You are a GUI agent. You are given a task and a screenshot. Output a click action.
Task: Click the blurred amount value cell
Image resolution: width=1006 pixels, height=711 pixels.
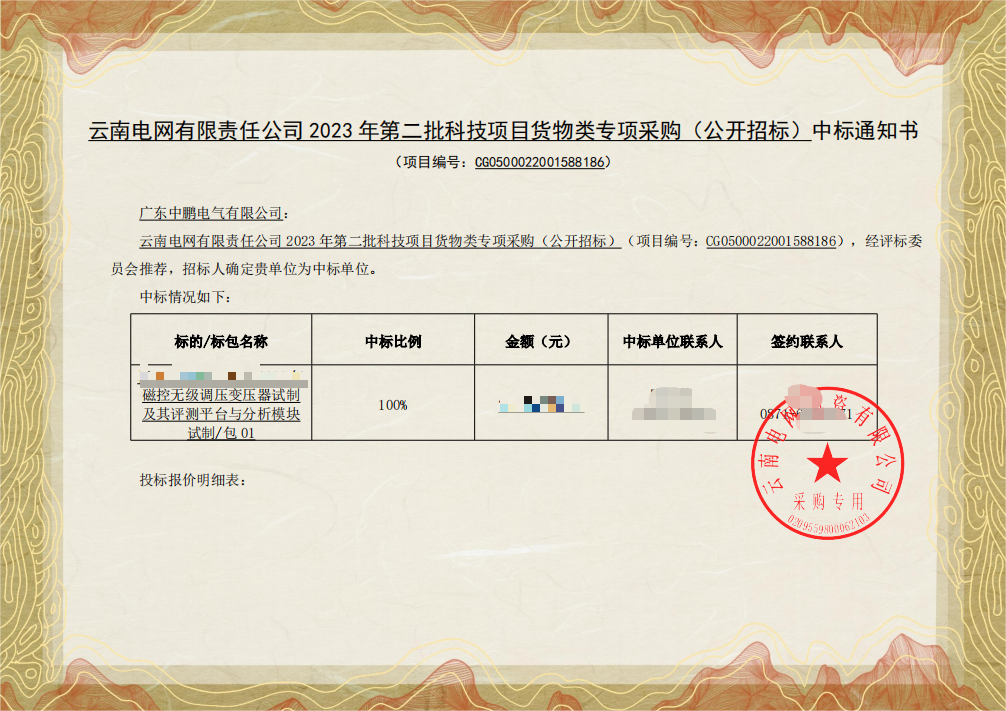coord(541,405)
